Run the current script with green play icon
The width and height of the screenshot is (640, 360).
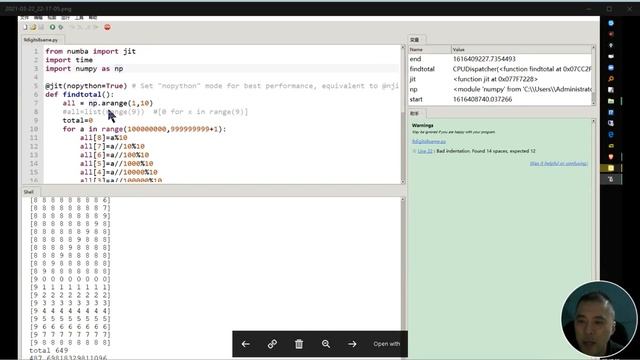click(52, 27)
